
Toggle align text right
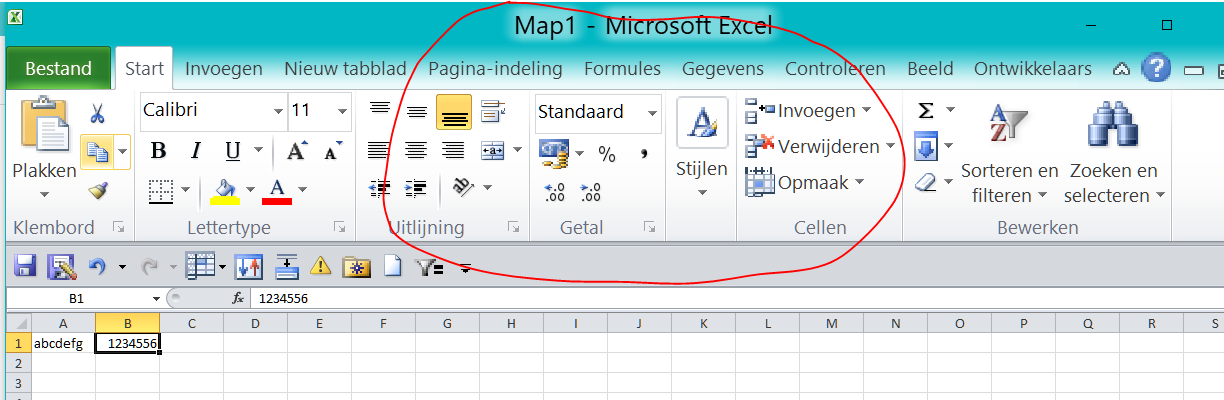pyautogui.click(x=453, y=150)
